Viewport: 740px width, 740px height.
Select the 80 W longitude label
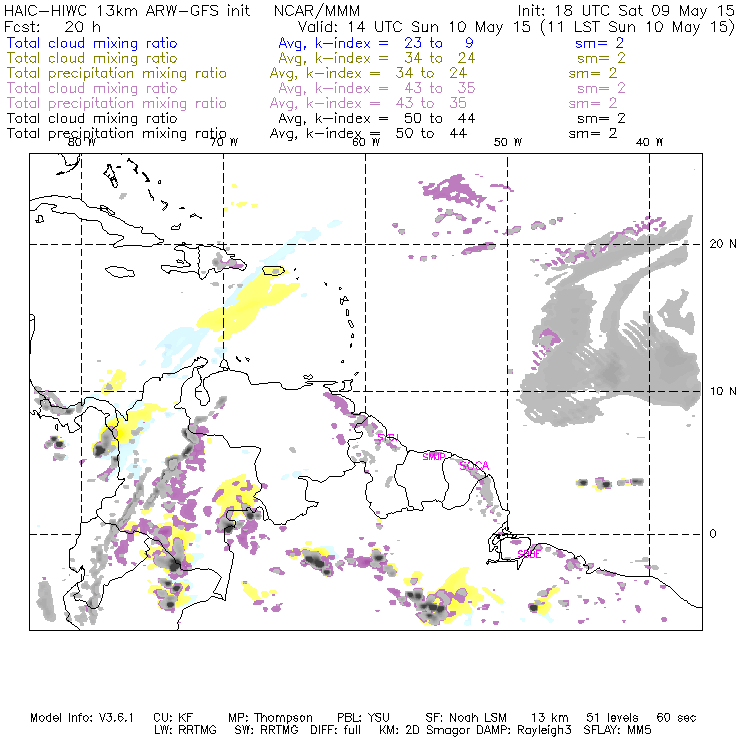(x=82, y=142)
